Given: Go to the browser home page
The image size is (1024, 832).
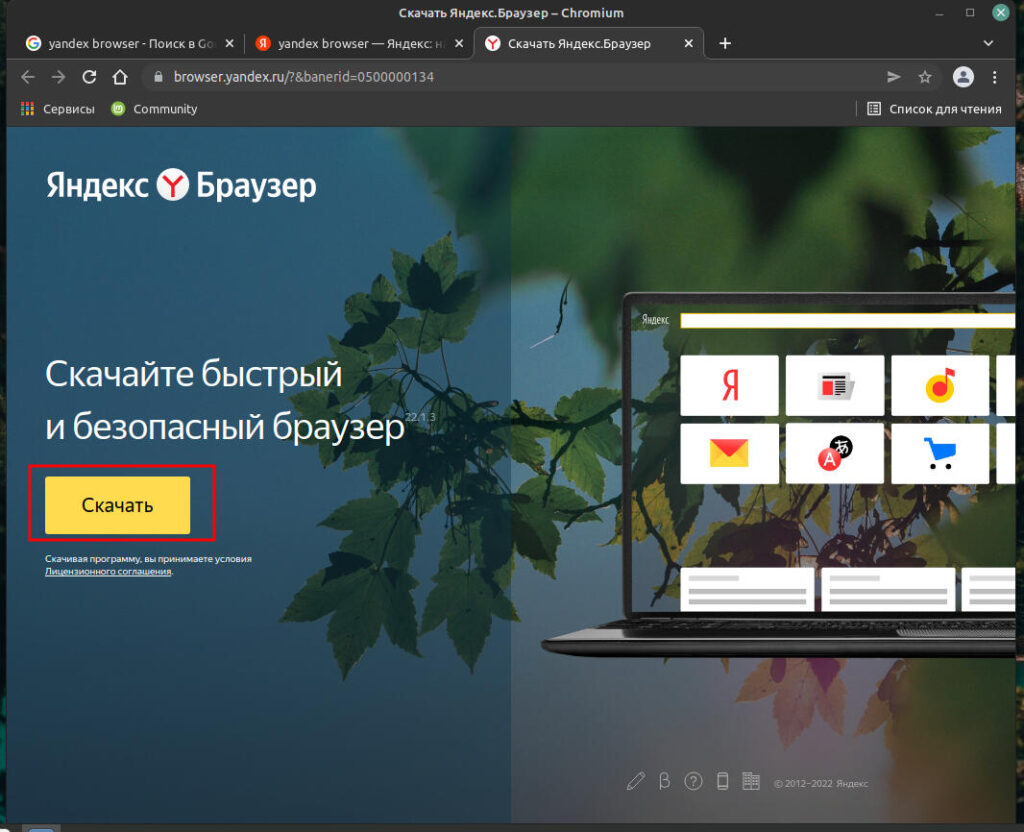Looking at the screenshot, I should pos(120,77).
